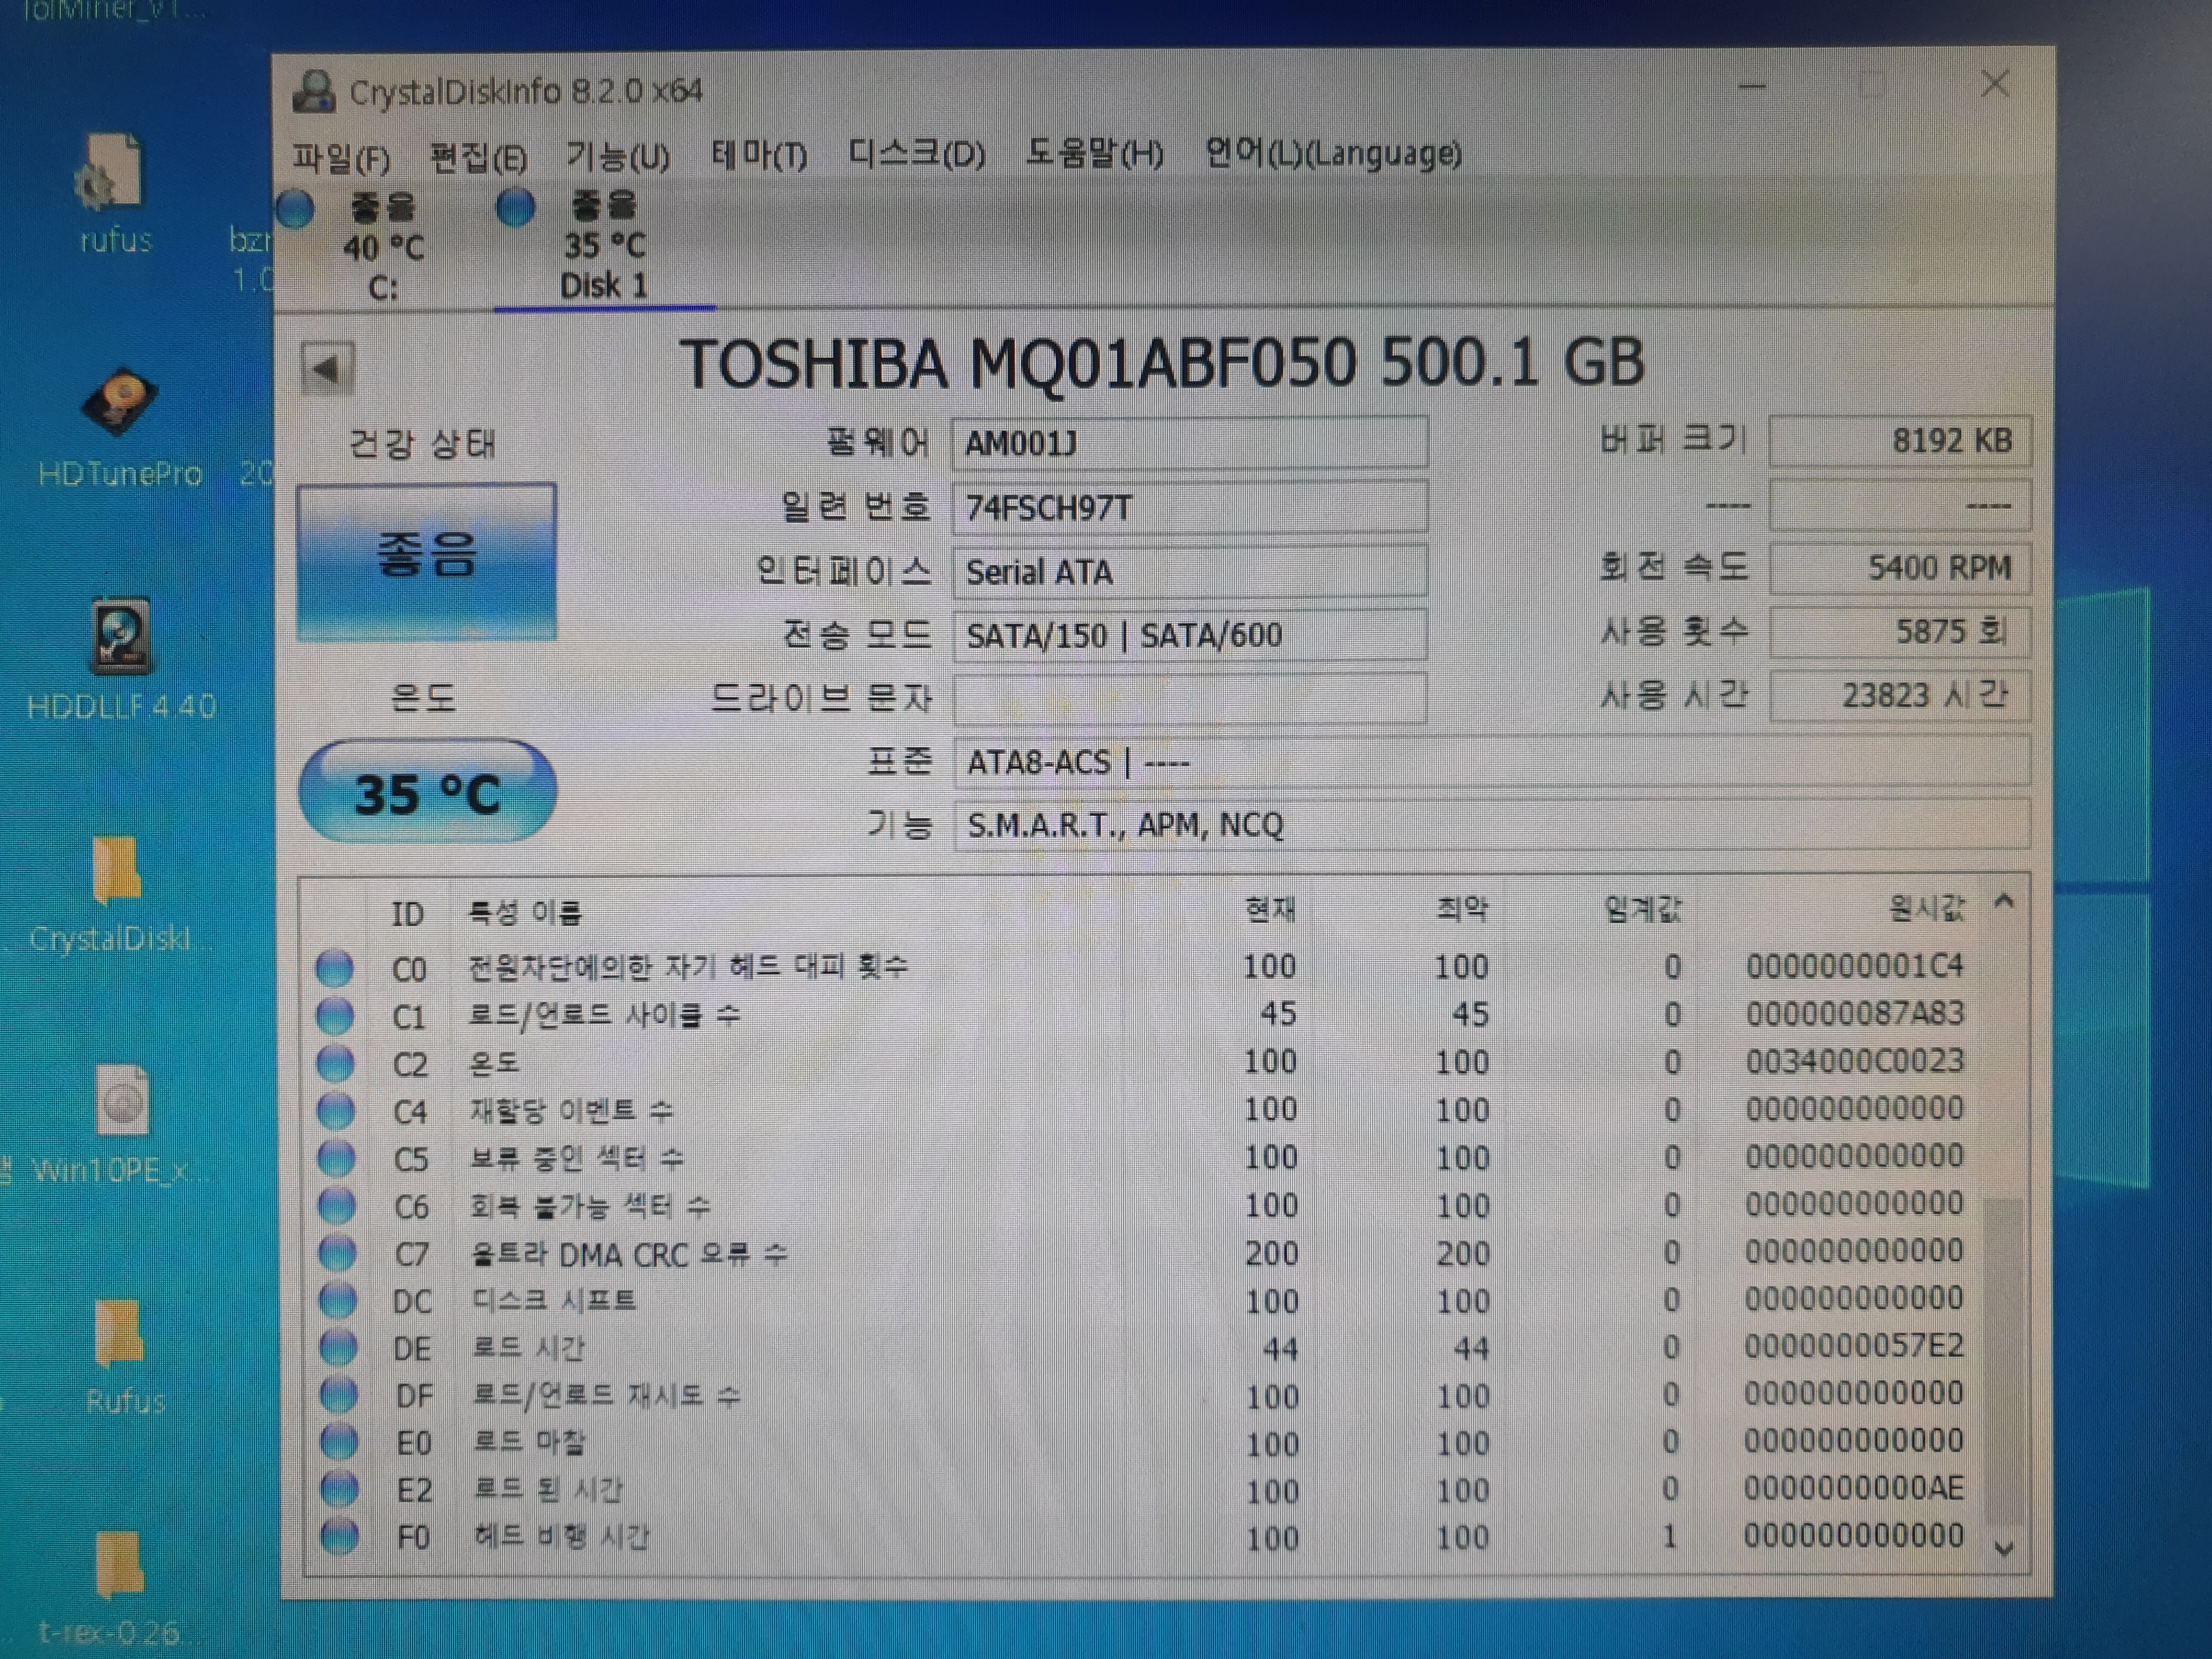Screen dimensions: 2212x1659
Task: Click the 현재 column header
Action: coord(1270,910)
